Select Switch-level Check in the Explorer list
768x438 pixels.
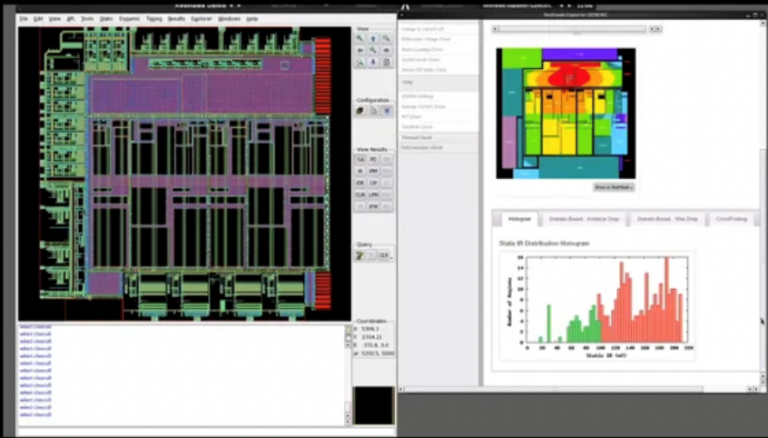point(420,60)
